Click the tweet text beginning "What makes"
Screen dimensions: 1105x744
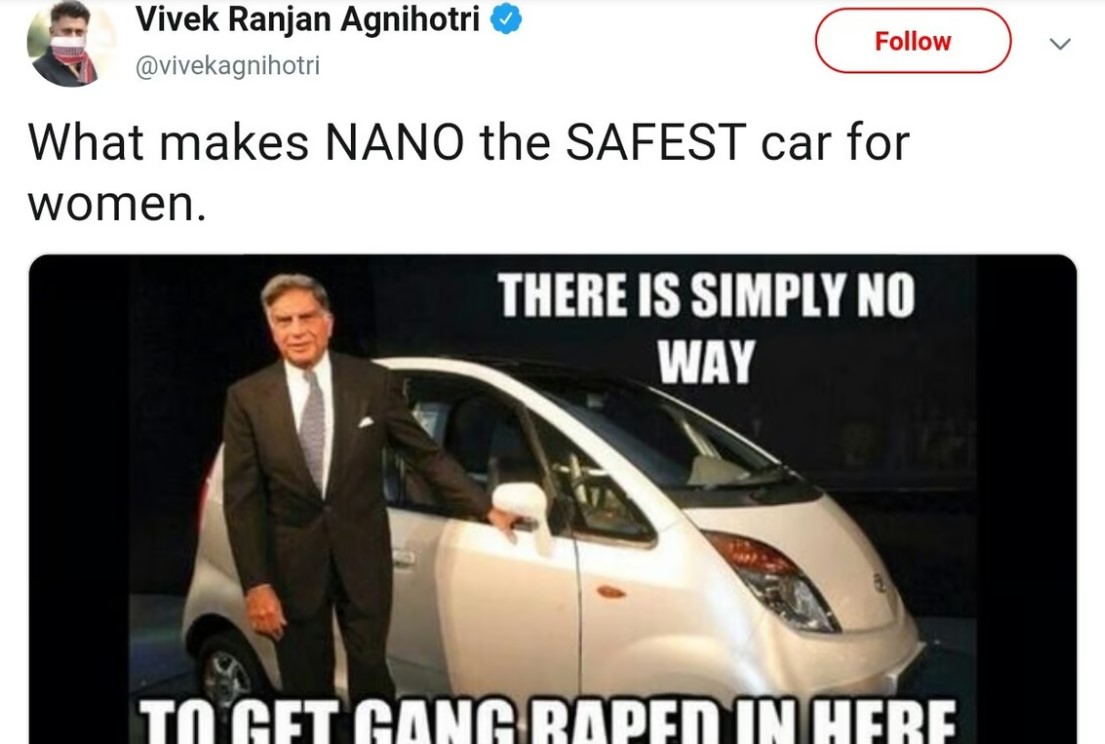(469, 173)
